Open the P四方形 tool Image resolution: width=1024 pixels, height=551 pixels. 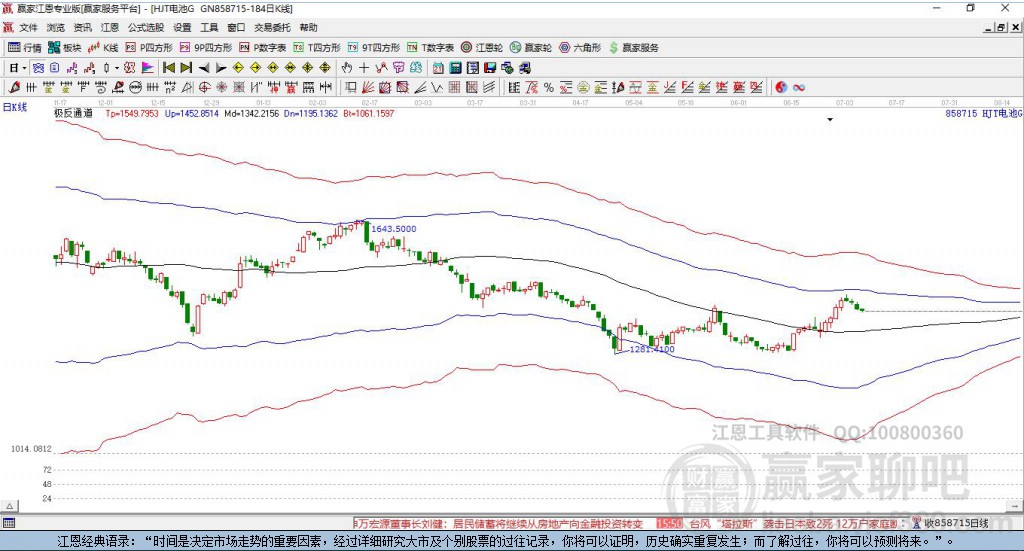pos(148,48)
